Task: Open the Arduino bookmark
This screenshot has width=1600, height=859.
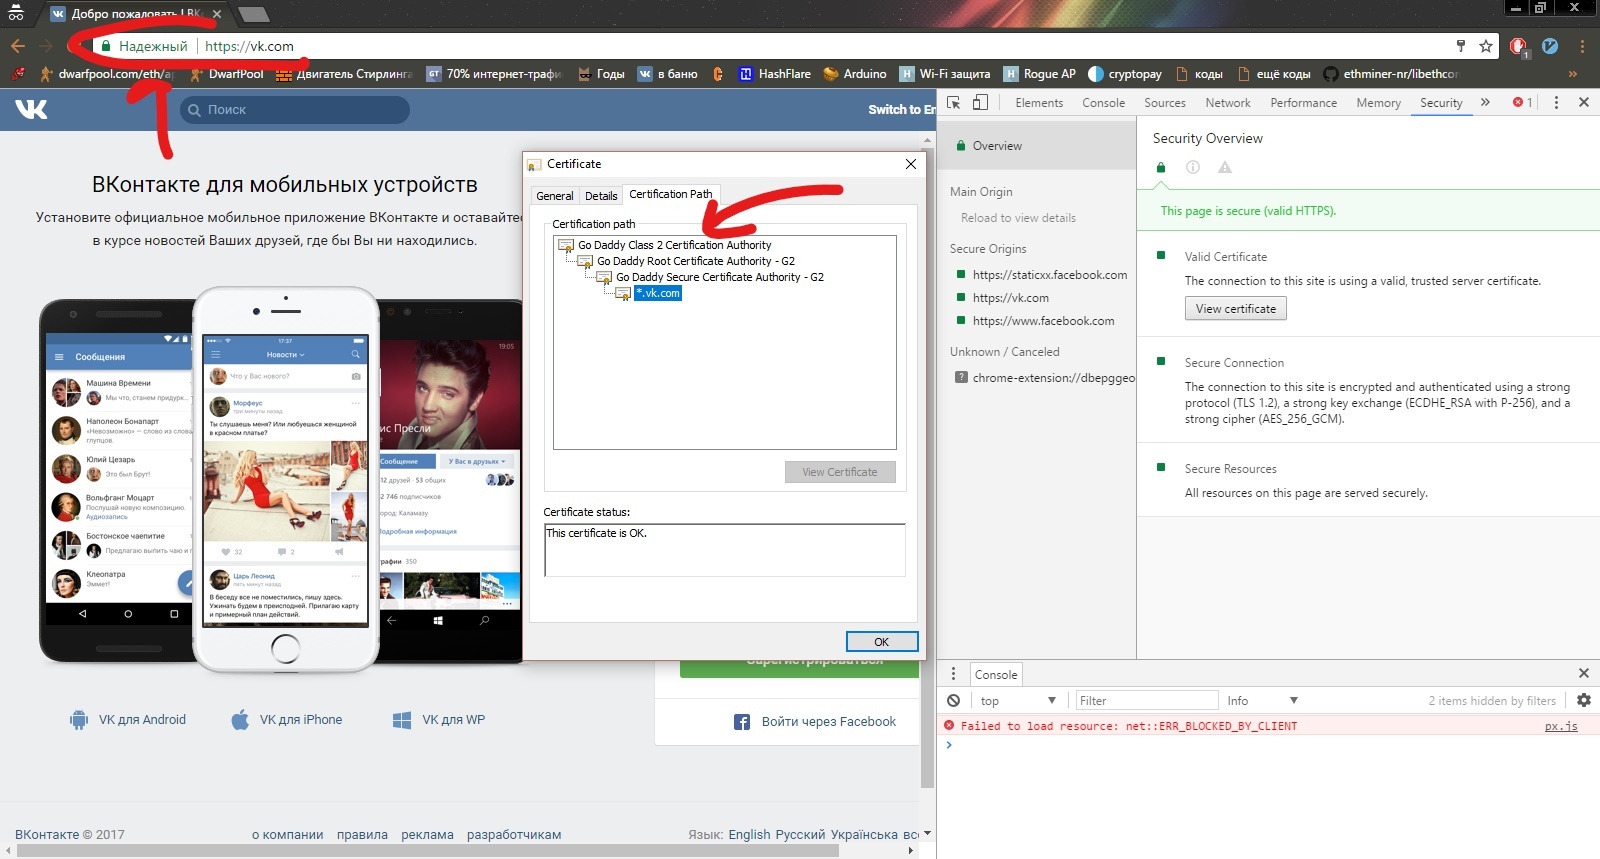Action: 855,74
